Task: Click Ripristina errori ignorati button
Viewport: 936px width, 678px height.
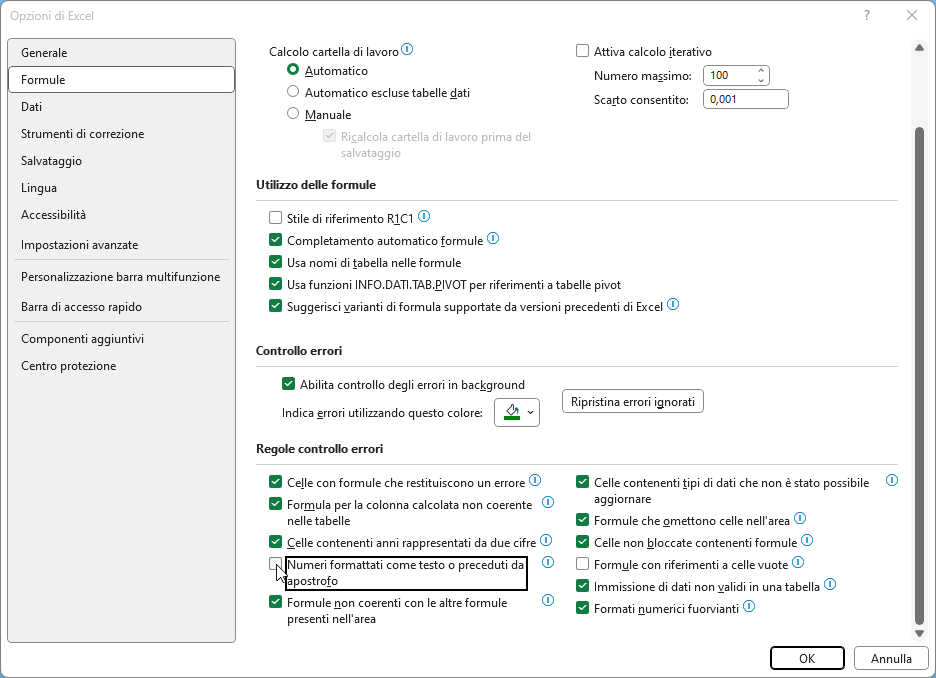Action: tap(633, 402)
